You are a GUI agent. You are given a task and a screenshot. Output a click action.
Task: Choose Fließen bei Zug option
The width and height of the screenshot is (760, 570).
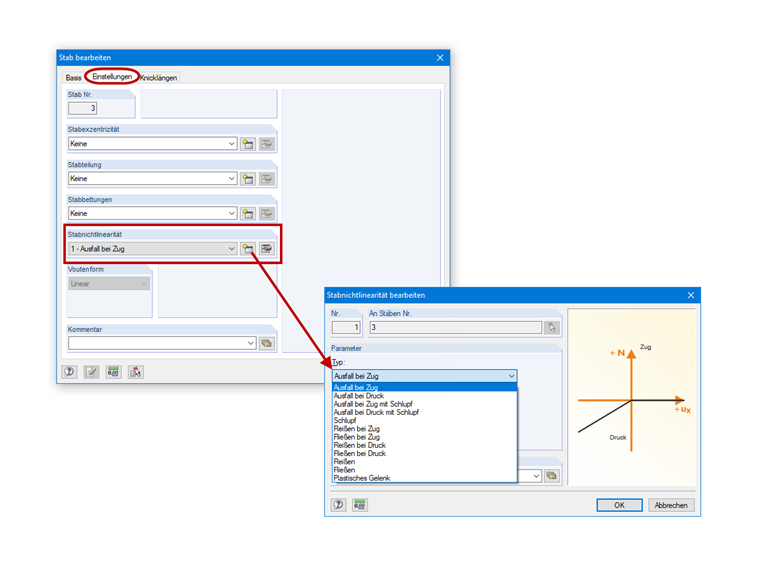[425, 437]
